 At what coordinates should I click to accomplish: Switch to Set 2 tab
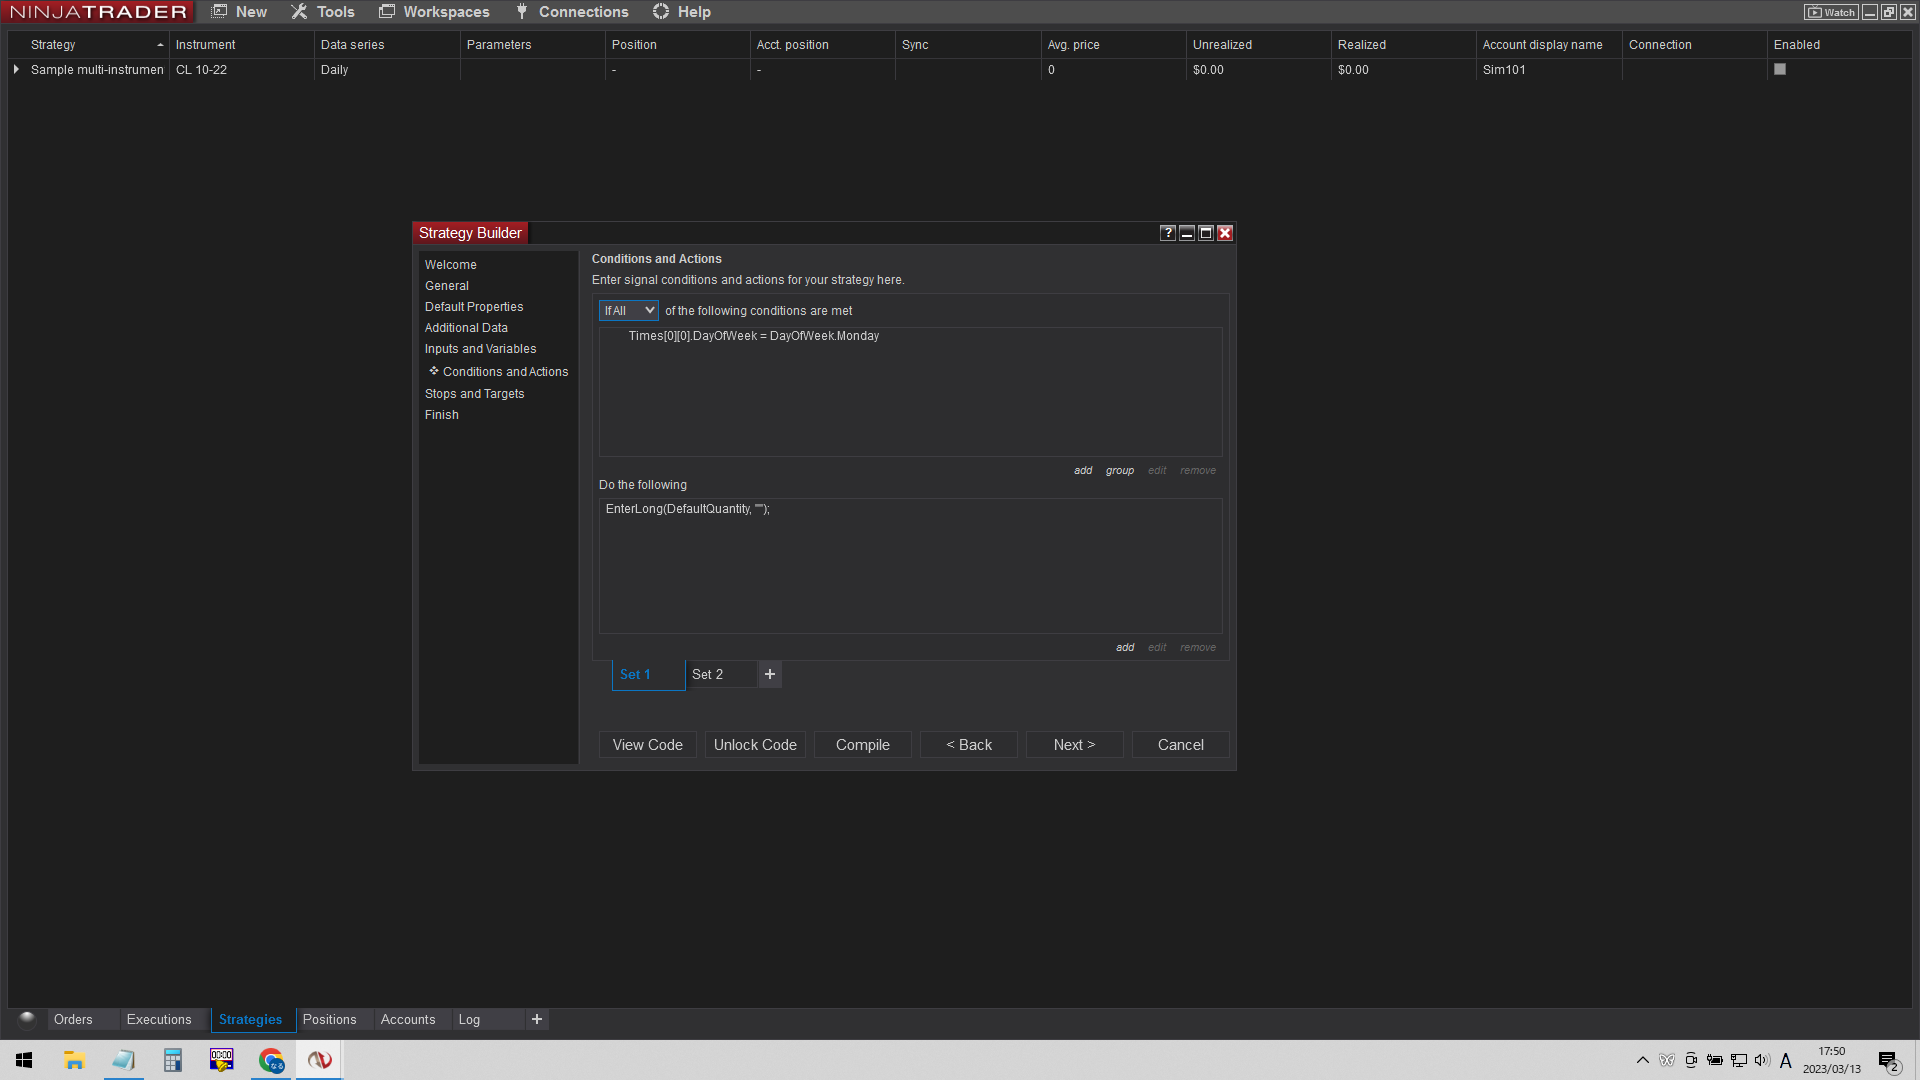point(708,675)
